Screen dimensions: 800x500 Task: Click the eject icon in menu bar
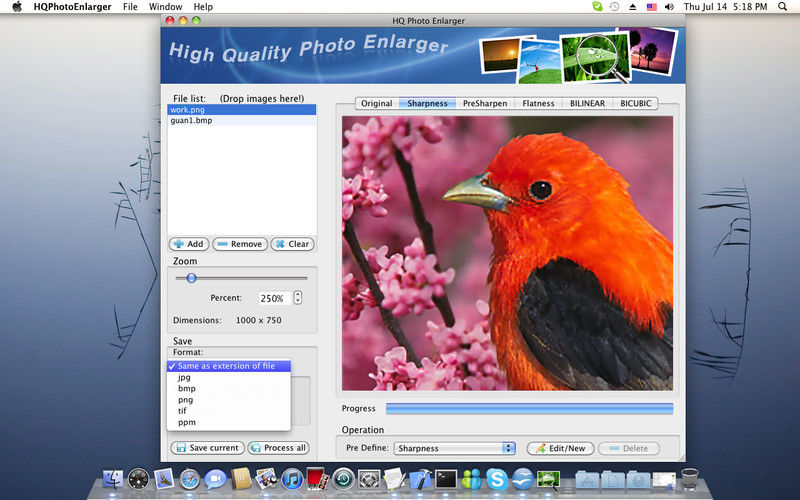pos(633,7)
